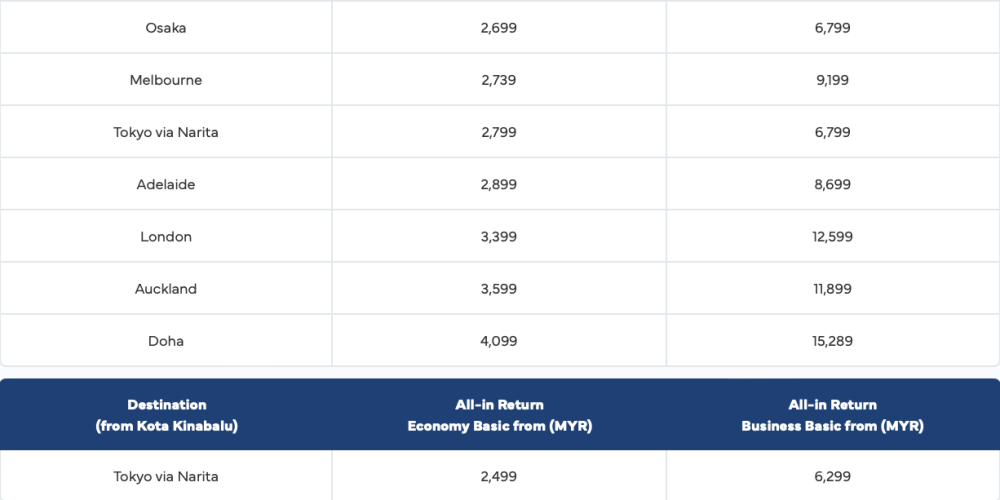This screenshot has width=1000, height=500.
Task: Click the 2,899 economy fare for Adelaide
Action: coord(499,185)
